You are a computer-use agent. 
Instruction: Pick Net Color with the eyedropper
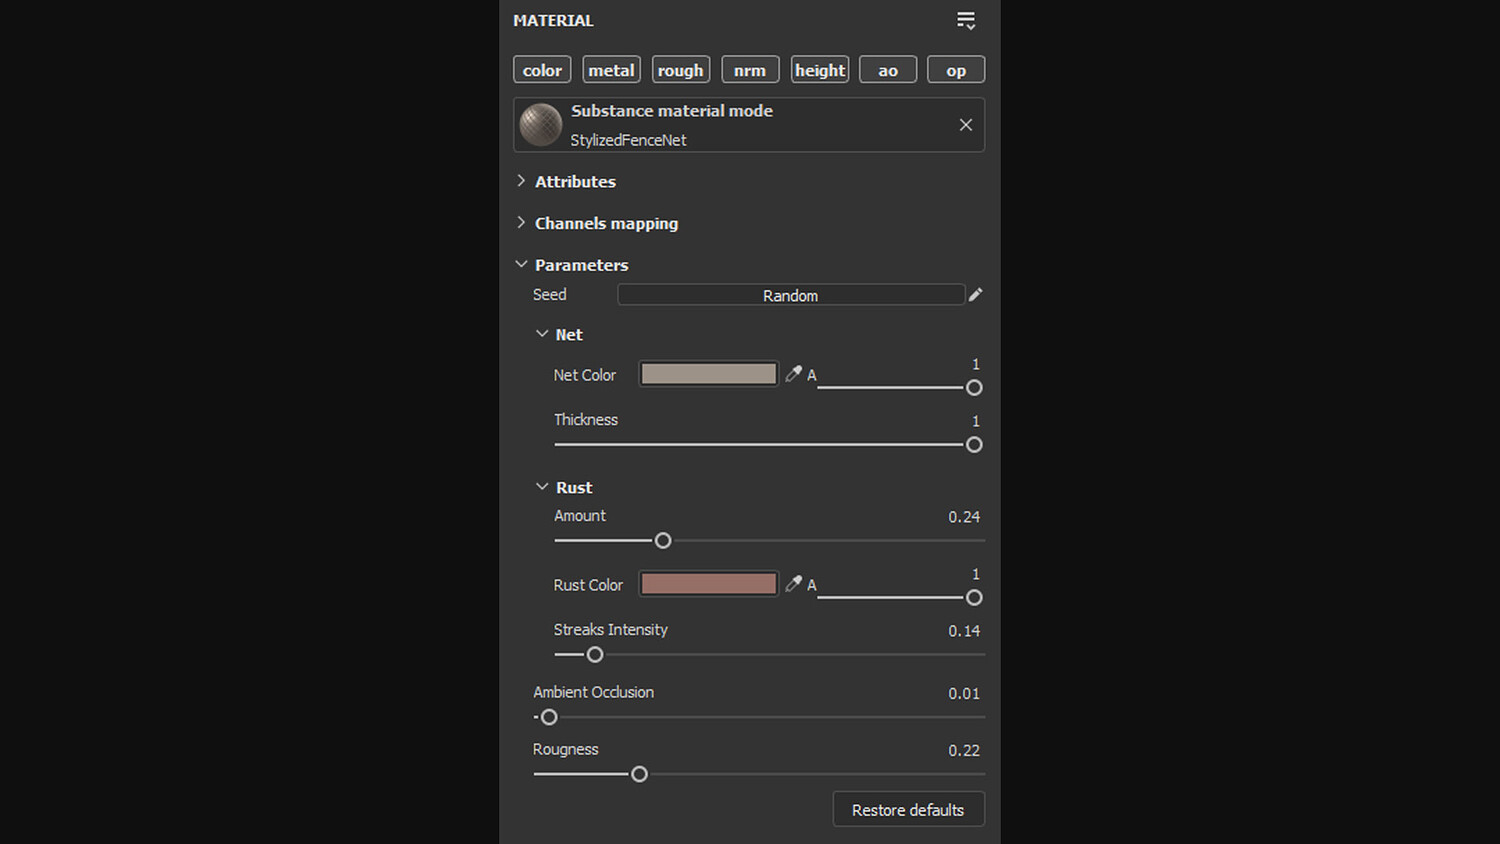click(x=793, y=374)
